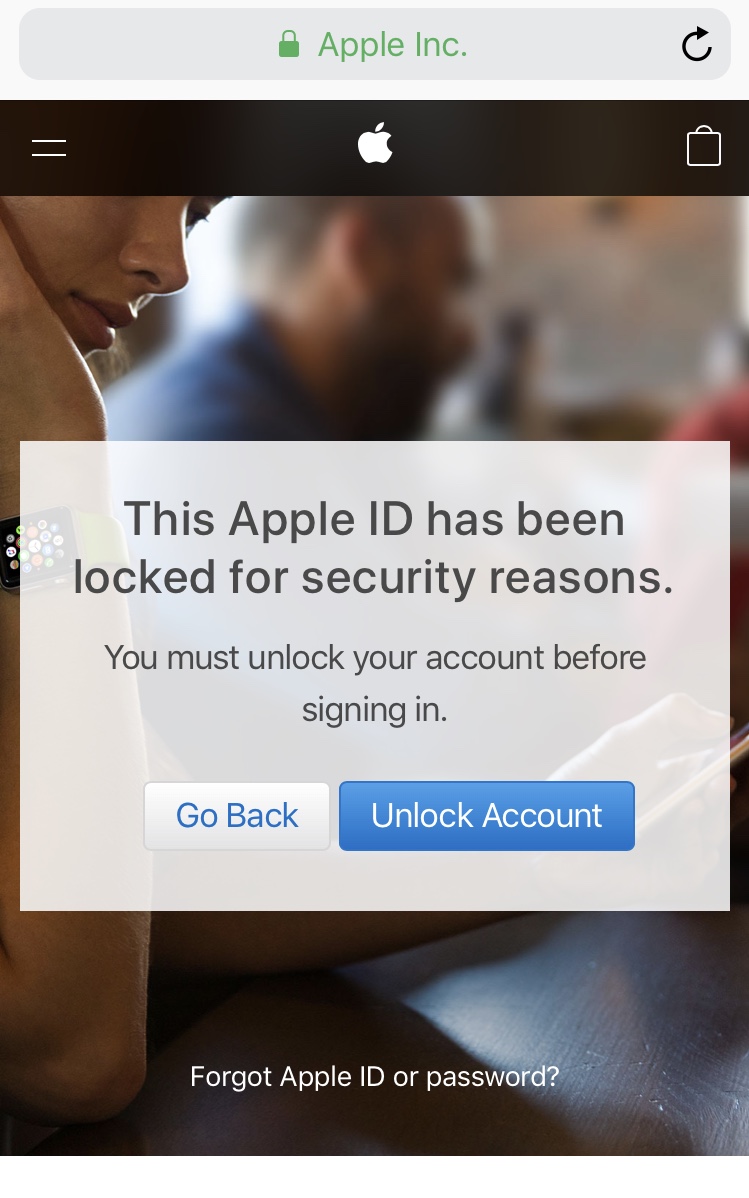
Task: View cart by tapping the bag icon
Action: (704, 146)
